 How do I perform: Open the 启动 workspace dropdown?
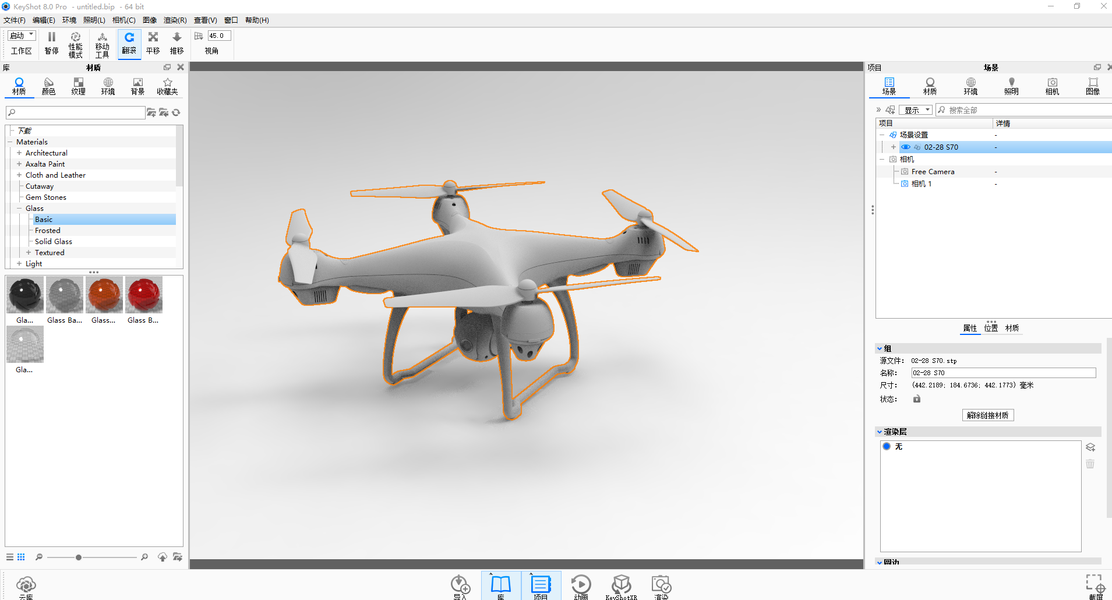pyautogui.click(x=21, y=35)
